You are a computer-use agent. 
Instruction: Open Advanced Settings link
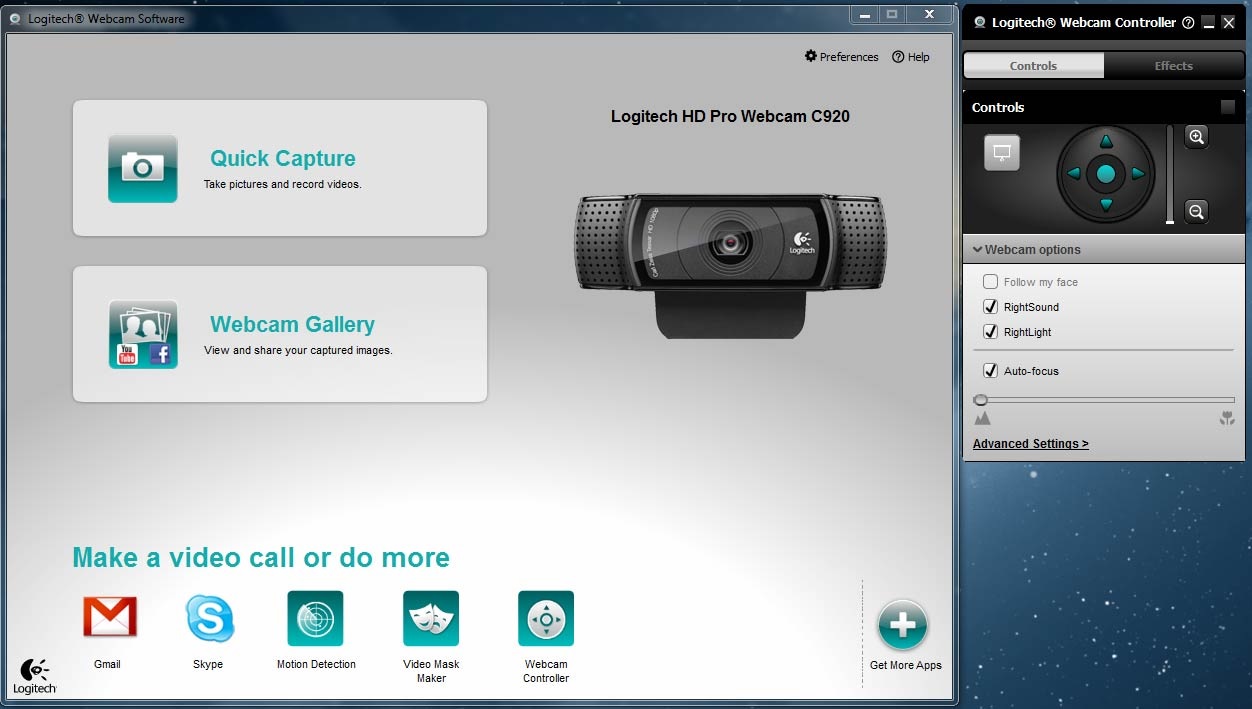pos(1030,443)
